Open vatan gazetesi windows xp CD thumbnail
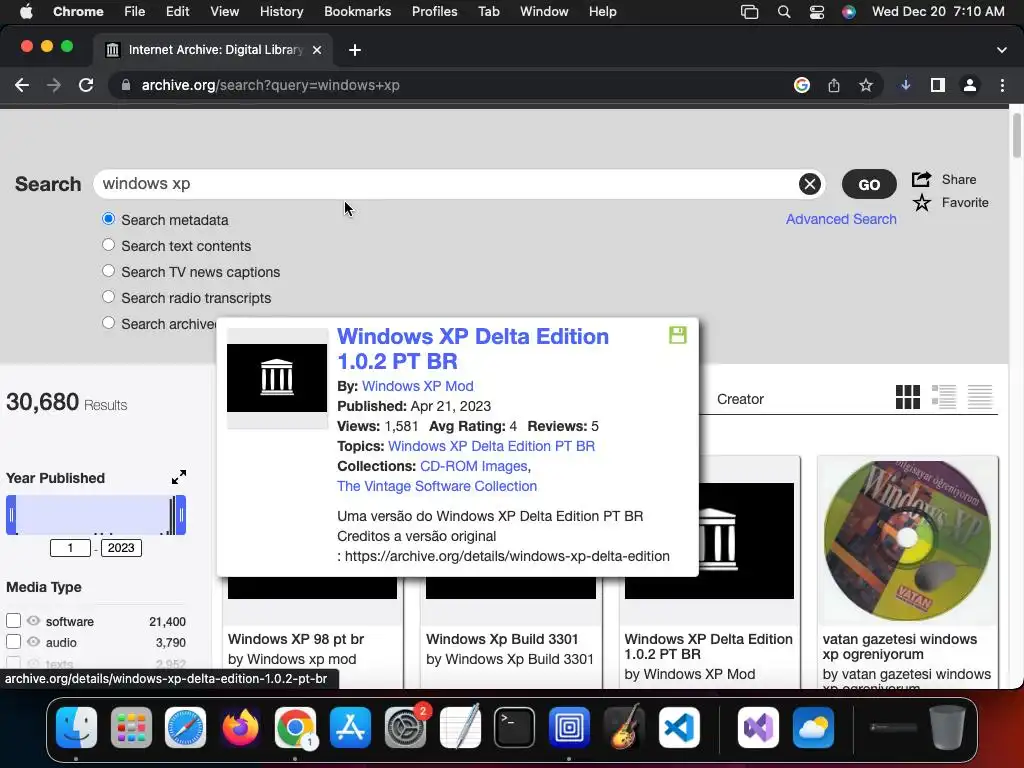The image size is (1024, 768). pos(907,541)
